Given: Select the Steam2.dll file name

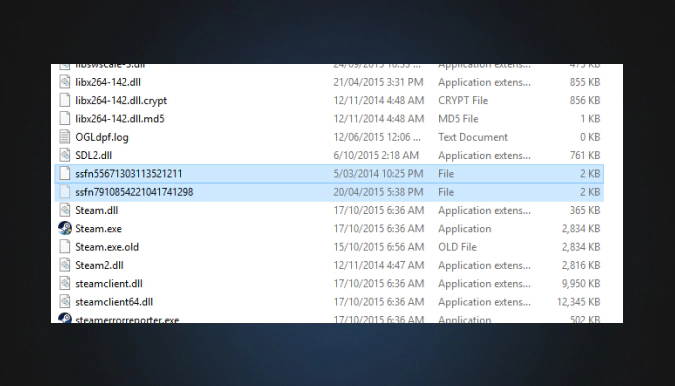Looking at the screenshot, I should pos(99,265).
